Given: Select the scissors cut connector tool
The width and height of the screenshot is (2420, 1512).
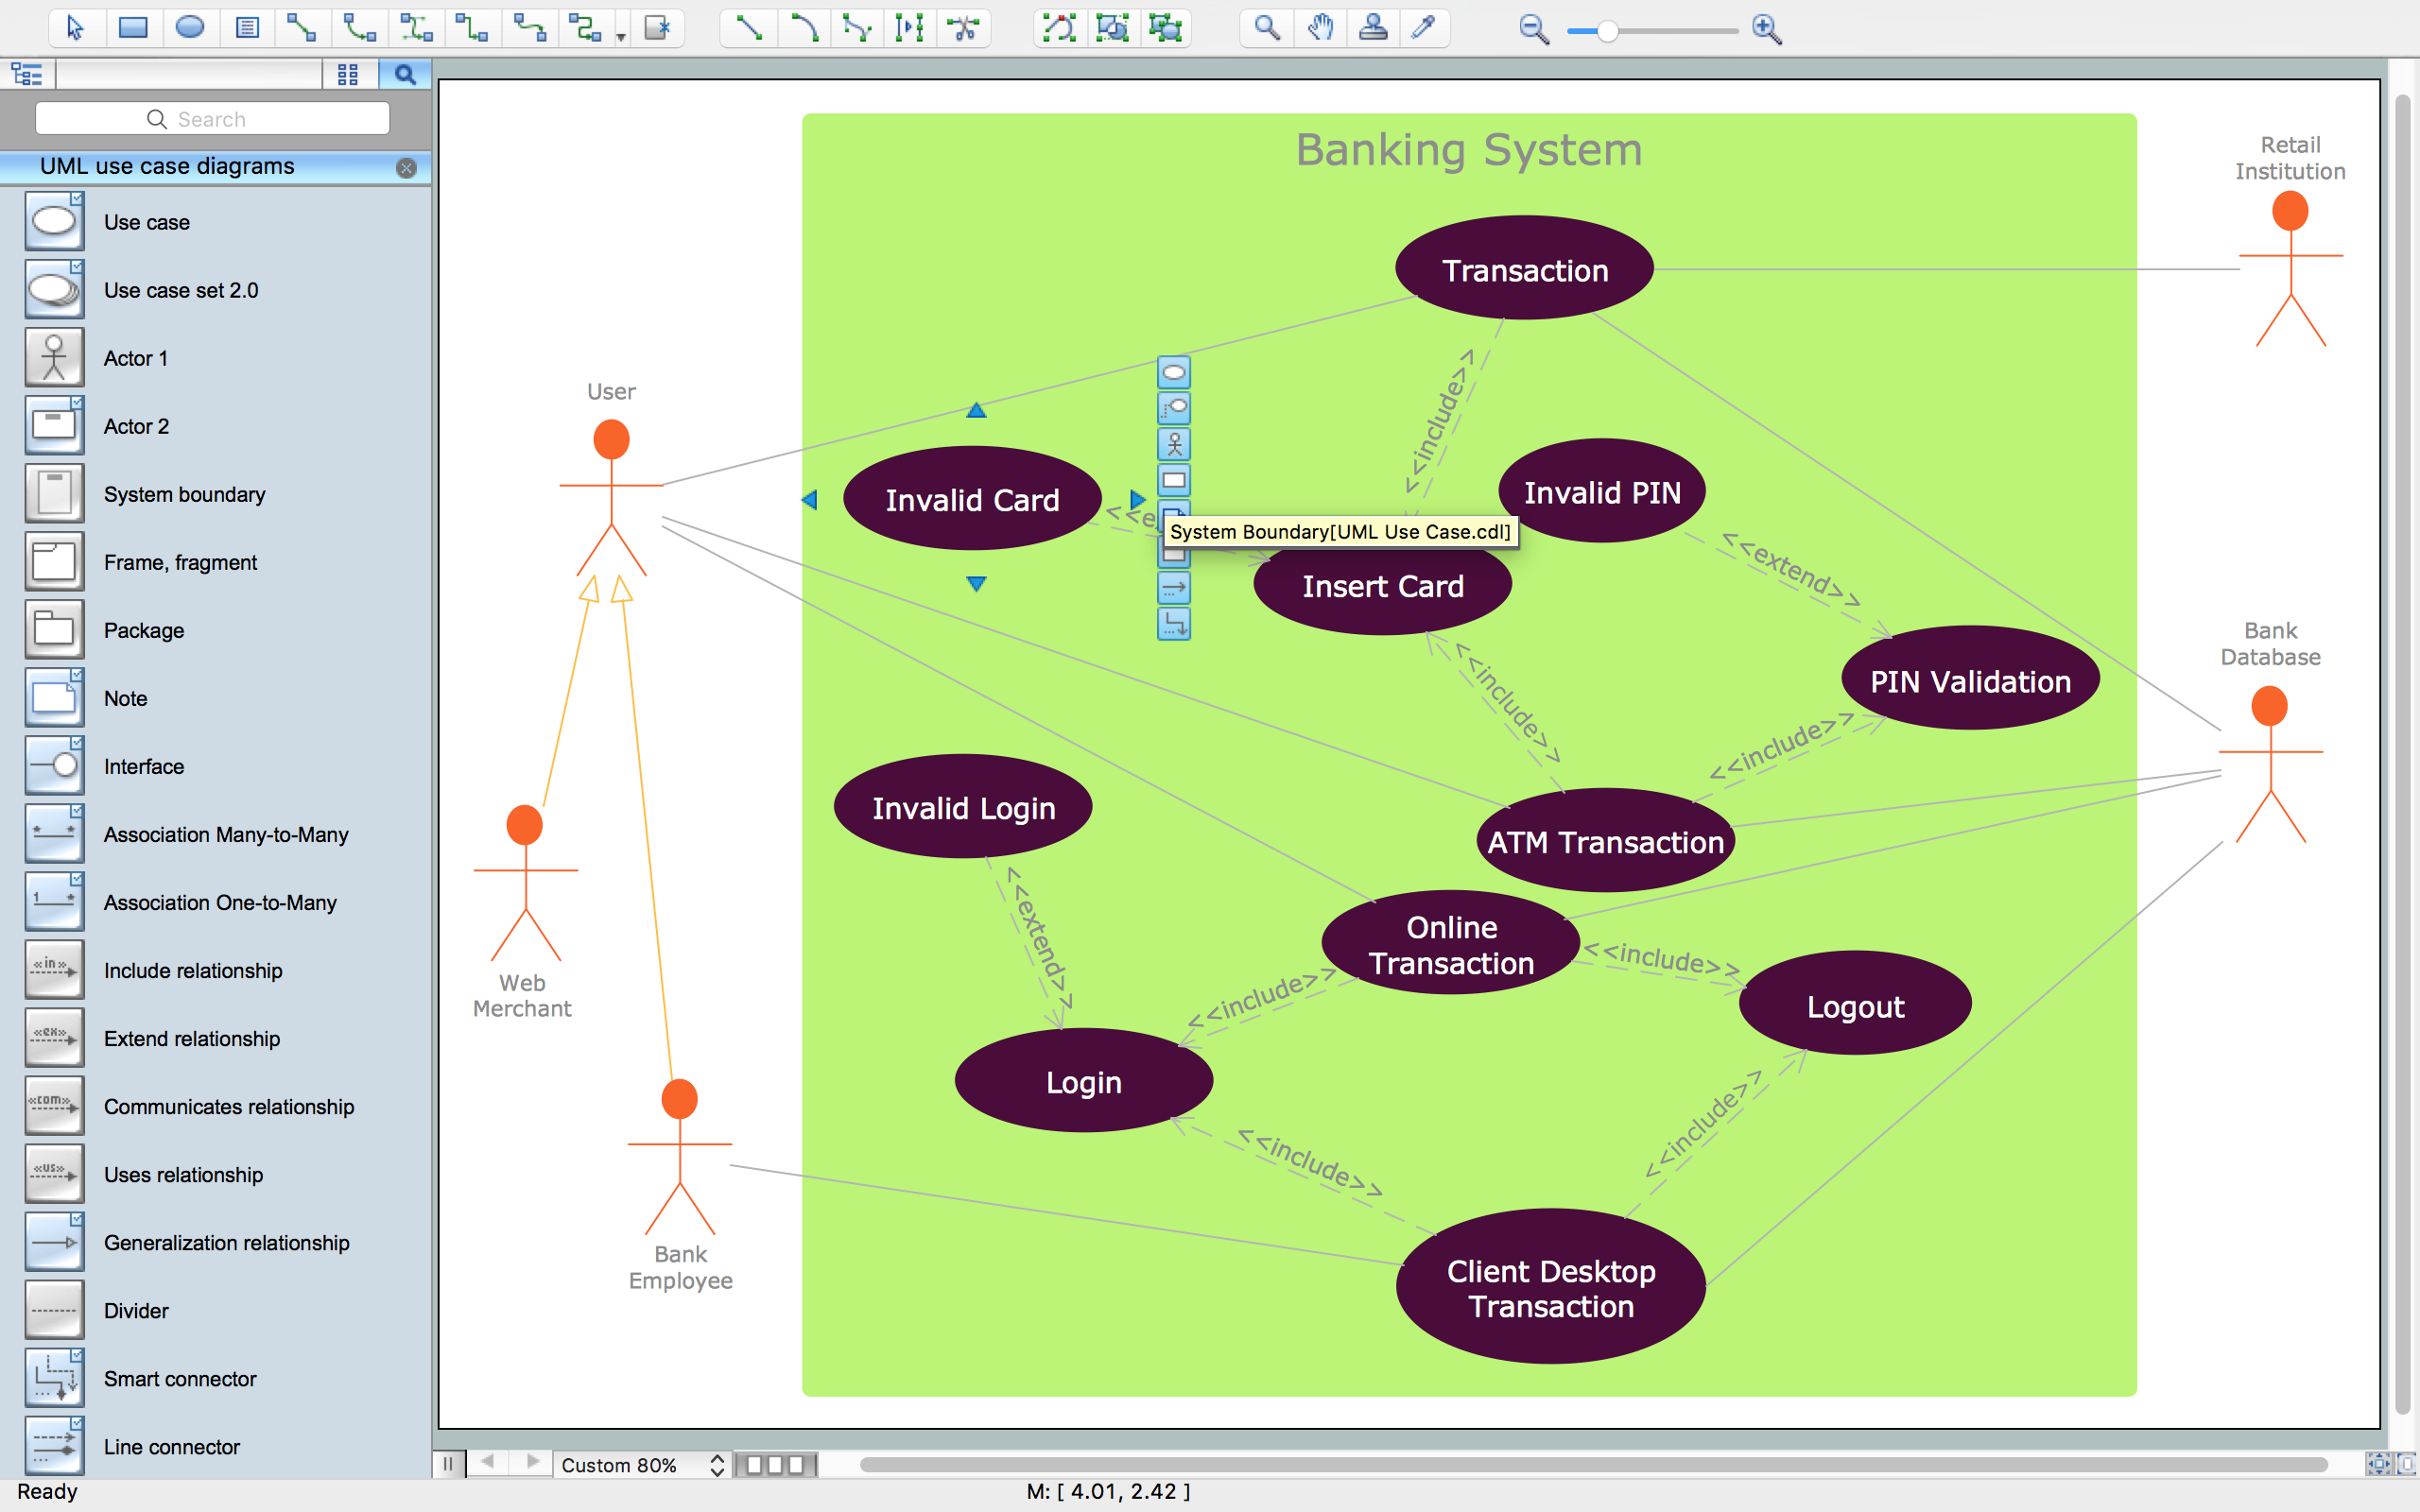Looking at the screenshot, I should tap(963, 28).
